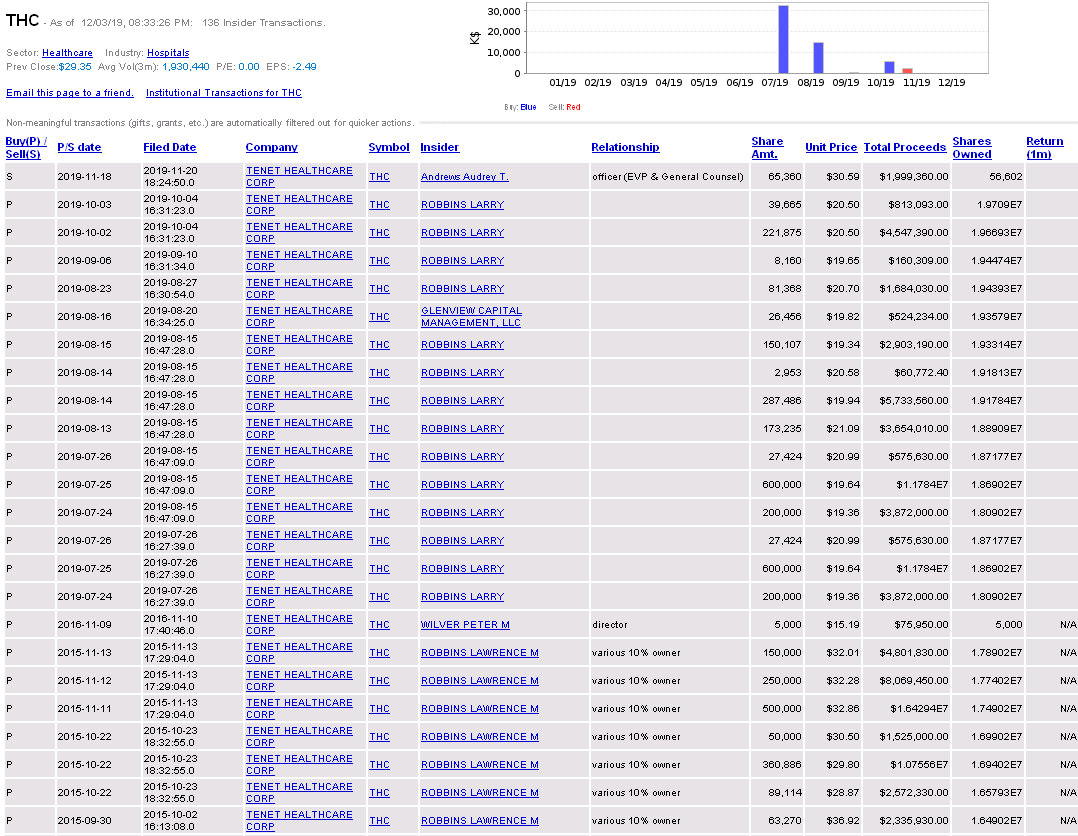
Task: Sort by the Relationship column header
Action: 625,147
